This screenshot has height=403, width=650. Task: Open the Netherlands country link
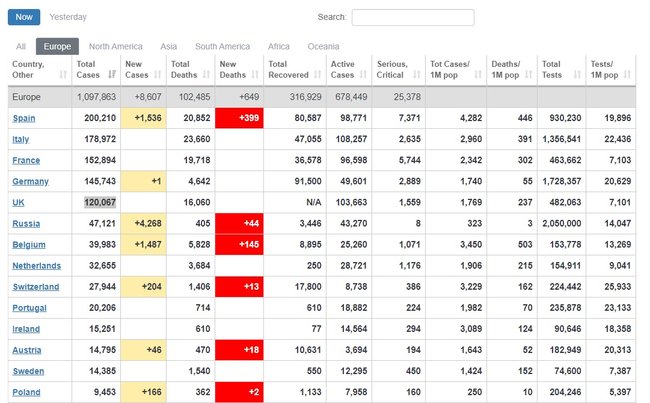click(x=36, y=266)
